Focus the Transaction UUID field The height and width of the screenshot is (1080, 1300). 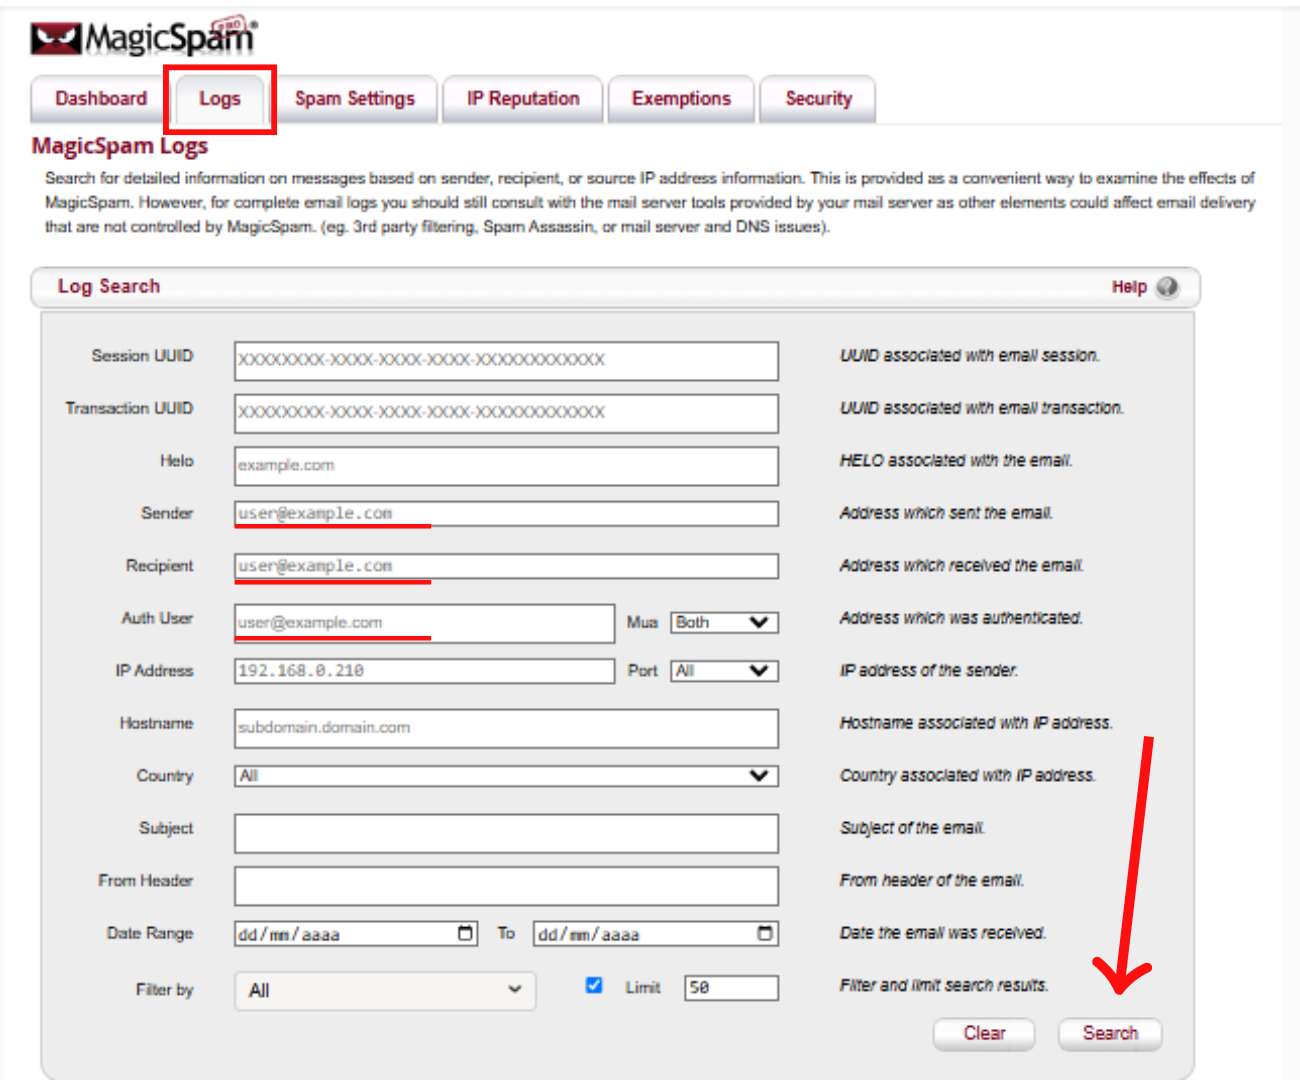506,413
